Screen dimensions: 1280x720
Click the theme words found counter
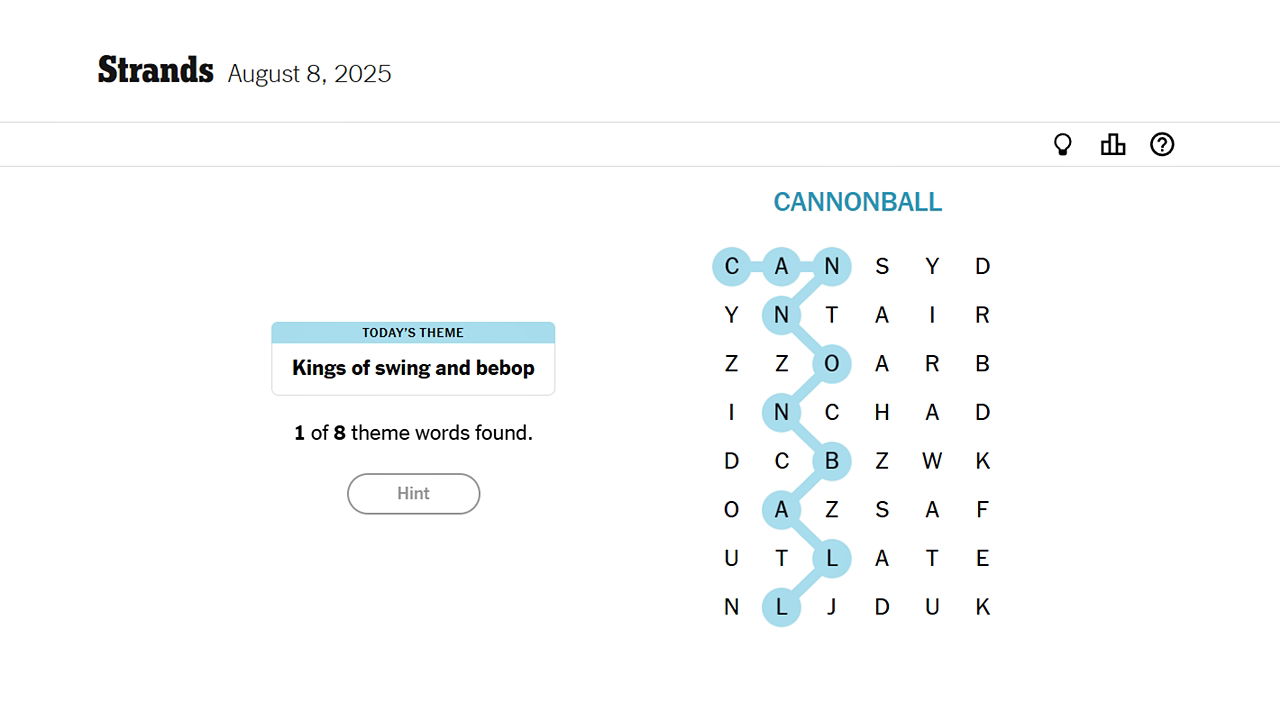click(x=413, y=433)
